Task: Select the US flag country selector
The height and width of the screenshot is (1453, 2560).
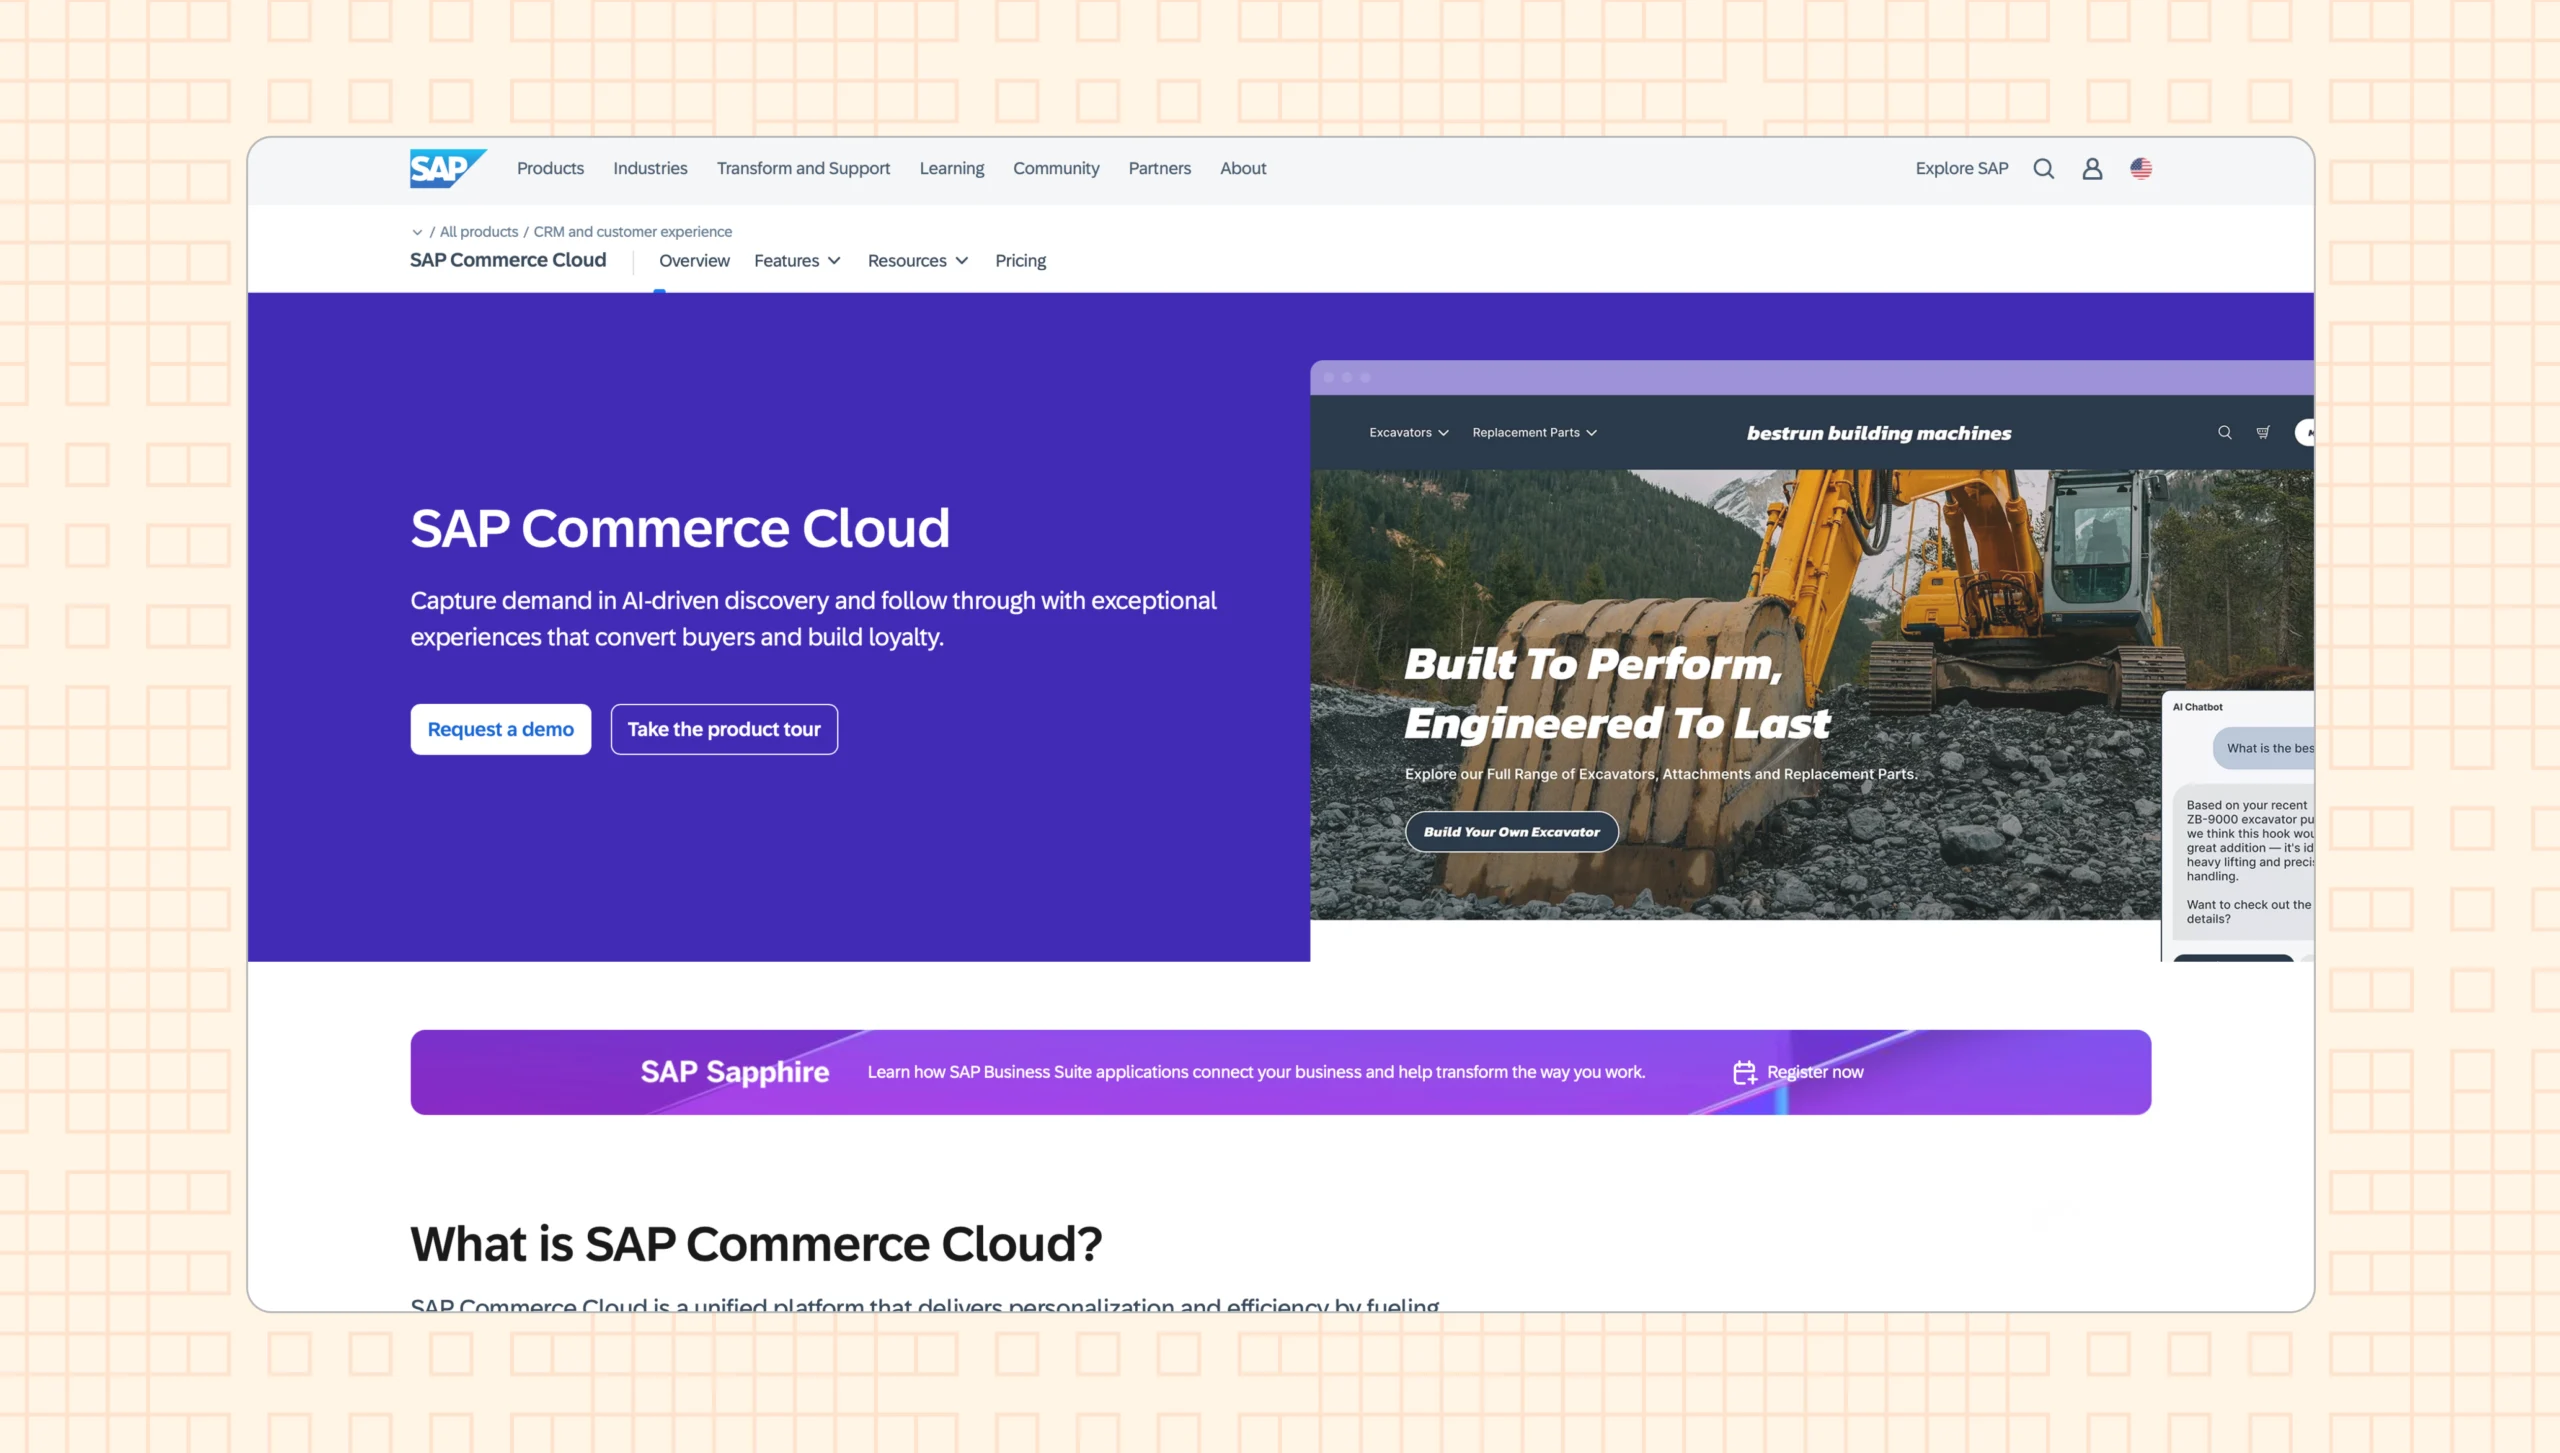Action: 2141,169
